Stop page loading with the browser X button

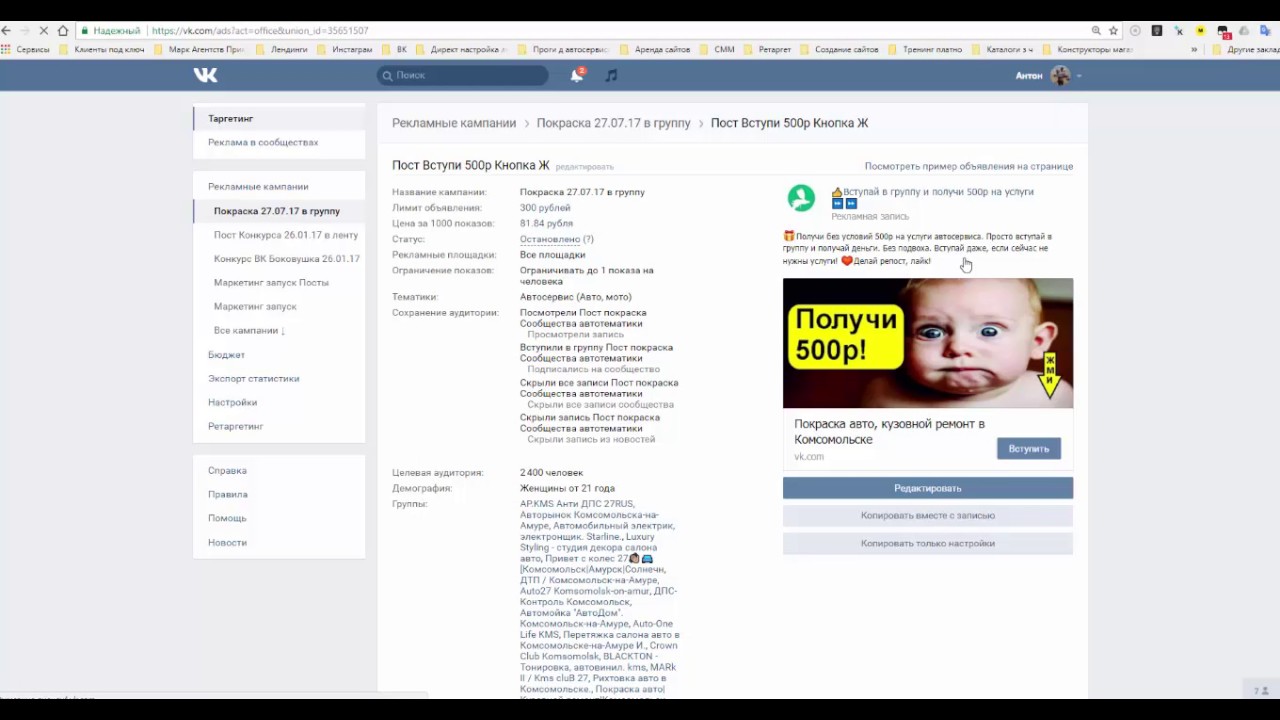[x=43, y=31]
